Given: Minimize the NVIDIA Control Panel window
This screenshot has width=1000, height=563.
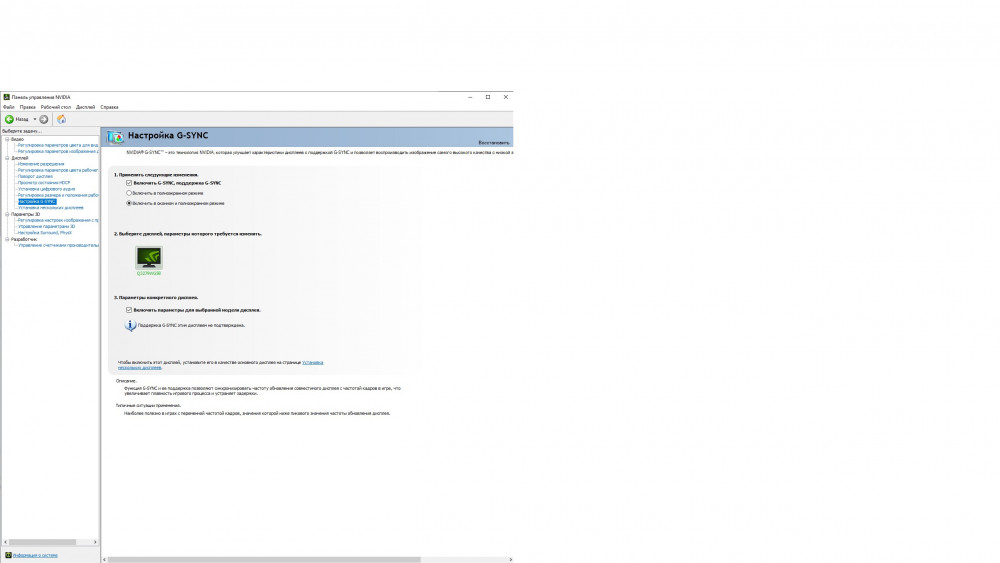Looking at the screenshot, I should [470, 98].
